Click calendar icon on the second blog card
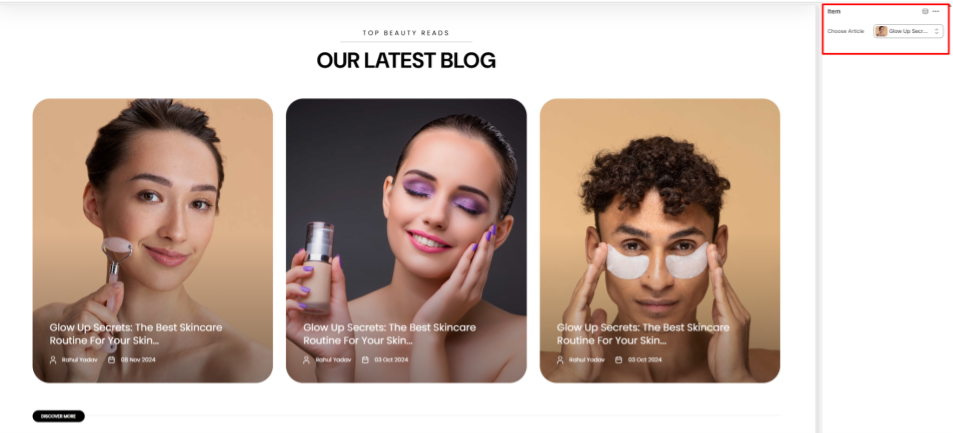 click(x=365, y=359)
